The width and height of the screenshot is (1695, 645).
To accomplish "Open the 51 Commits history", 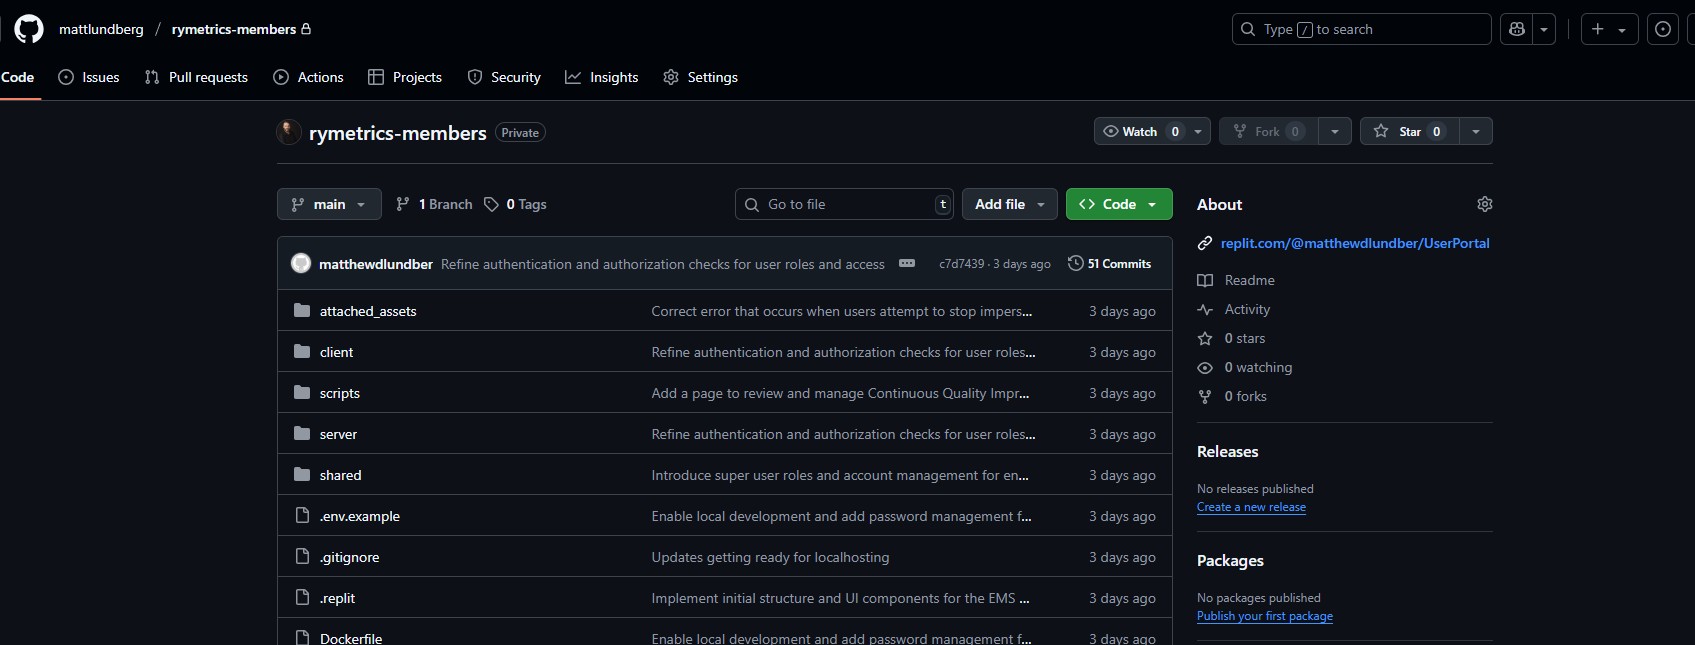I will pyautogui.click(x=1110, y=264).
